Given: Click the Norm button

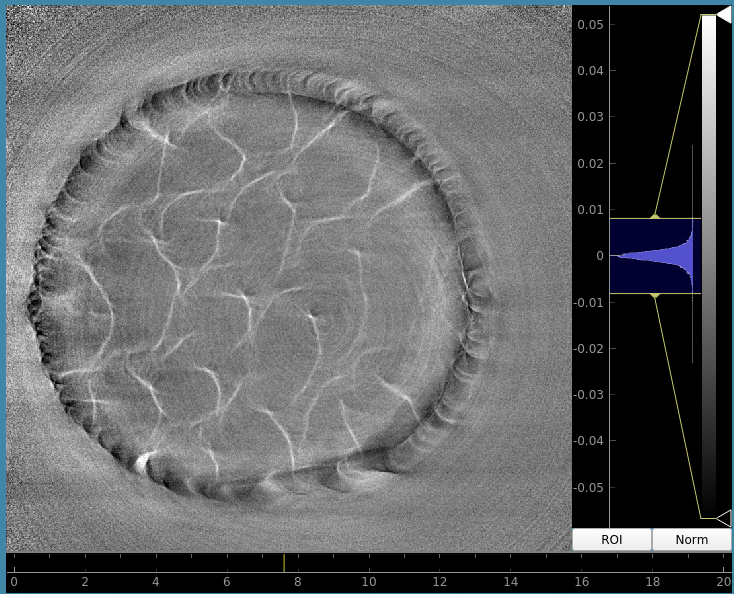Looking at the screenshot, I should pyautogui.click(x=692, y=540).
